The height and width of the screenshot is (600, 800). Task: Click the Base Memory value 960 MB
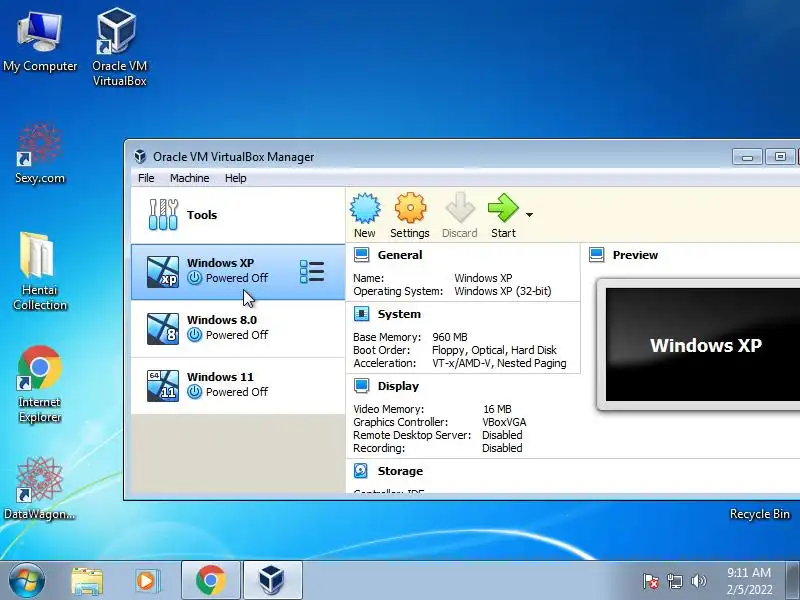[450, 337]
